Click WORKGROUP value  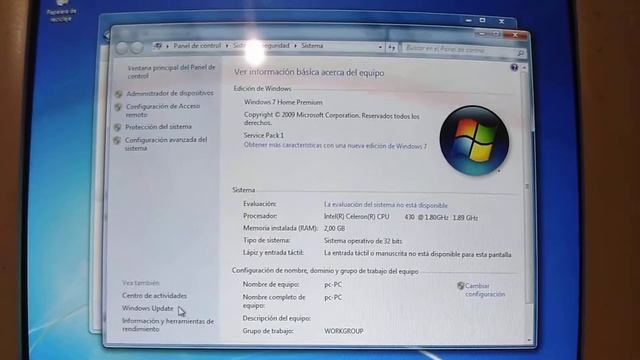344,331
